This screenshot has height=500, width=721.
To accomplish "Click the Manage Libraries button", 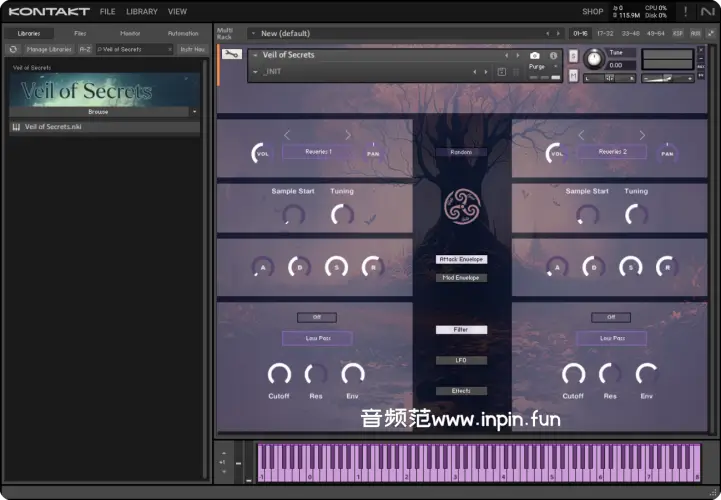I will coord(49,49).
